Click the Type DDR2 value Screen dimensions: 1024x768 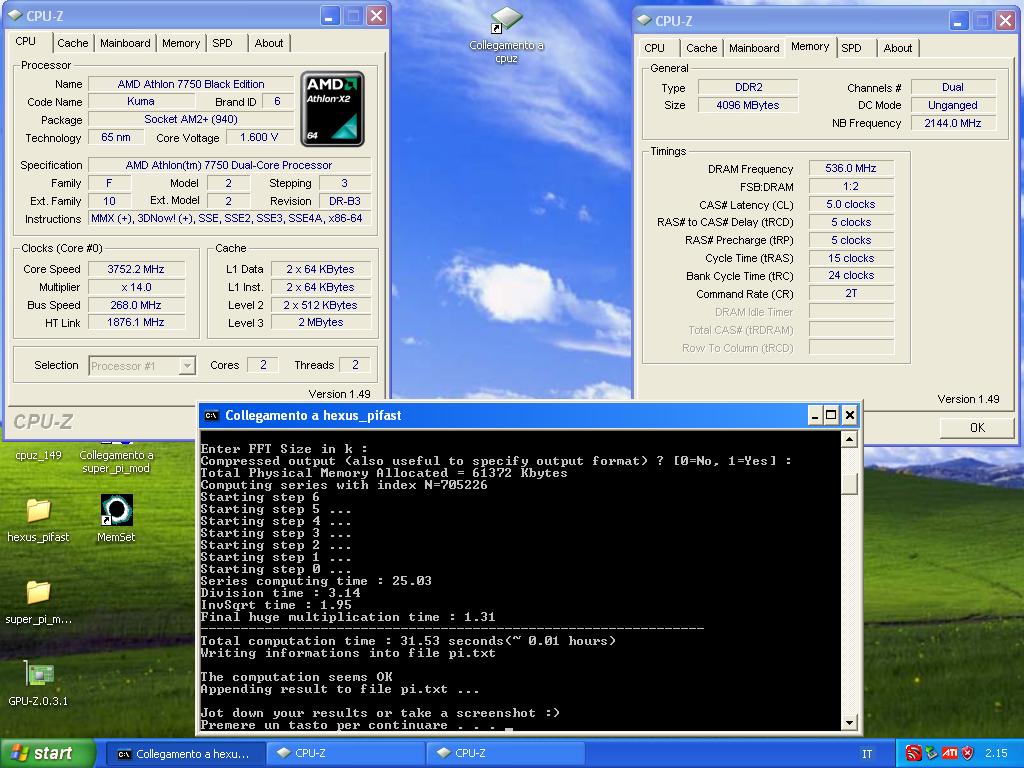tap(748, 87)
